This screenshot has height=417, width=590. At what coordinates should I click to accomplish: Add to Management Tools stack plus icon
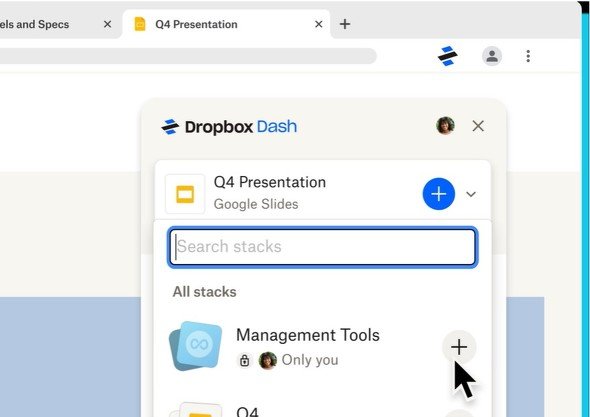[459, 347]
